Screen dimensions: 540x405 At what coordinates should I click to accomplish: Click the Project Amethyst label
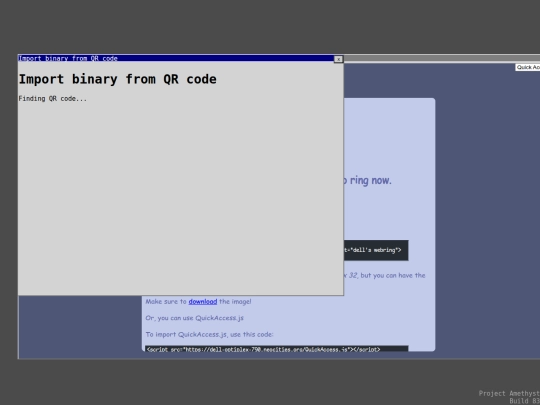509,393
